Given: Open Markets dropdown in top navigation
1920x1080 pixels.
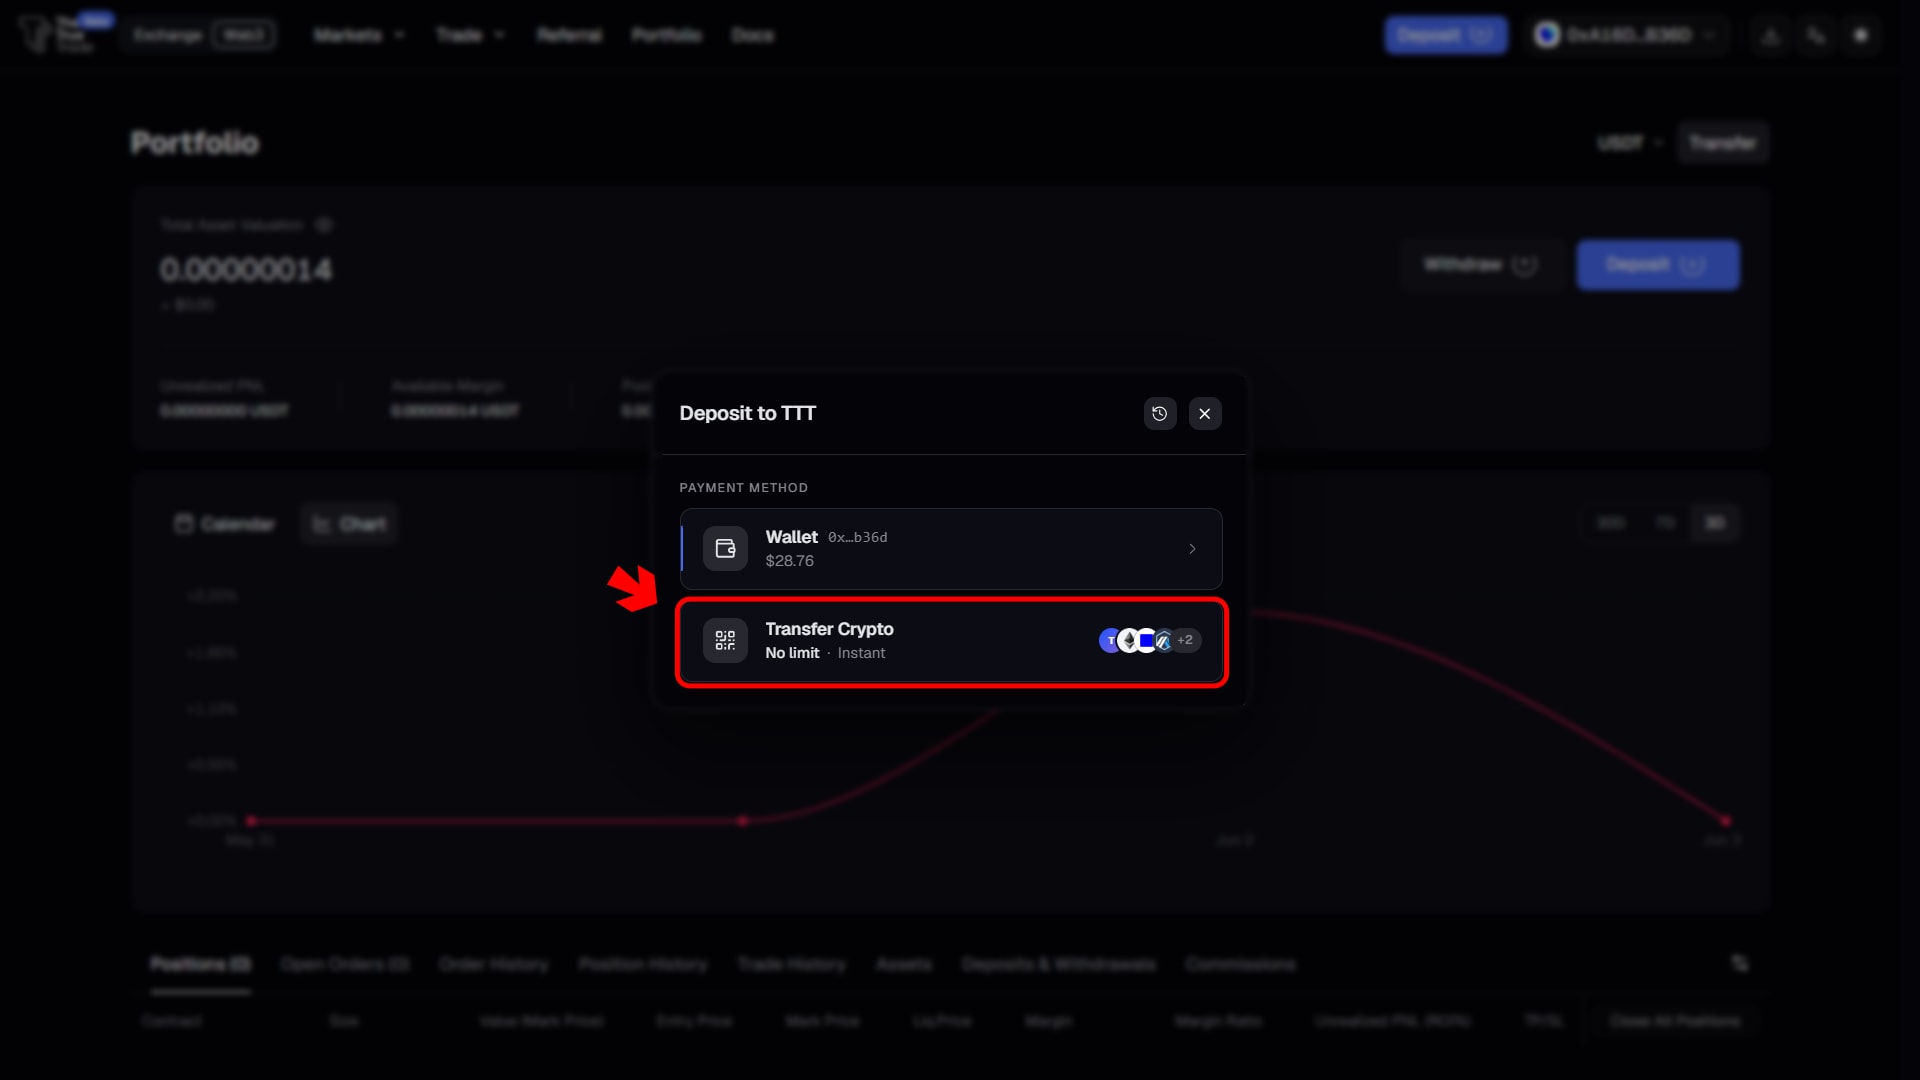Looking at the screenshot, I should coord(358,35).
